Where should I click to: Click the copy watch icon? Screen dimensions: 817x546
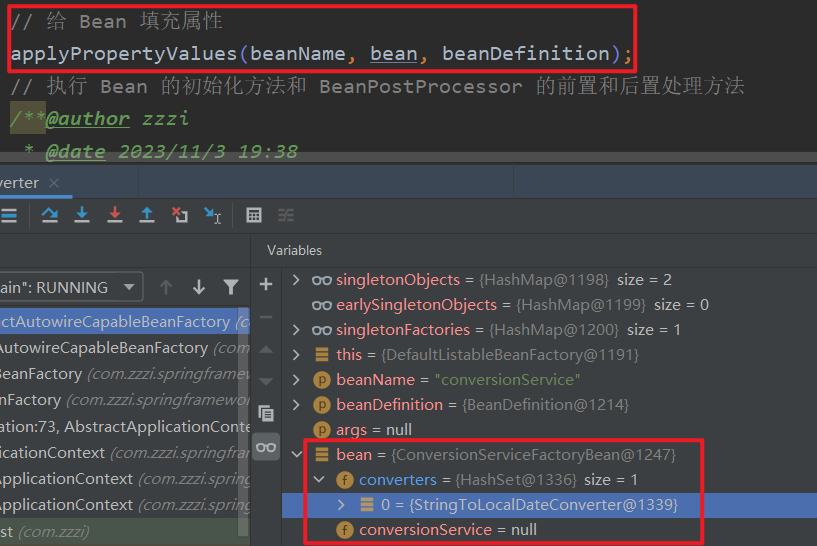(x=266, y=412)
